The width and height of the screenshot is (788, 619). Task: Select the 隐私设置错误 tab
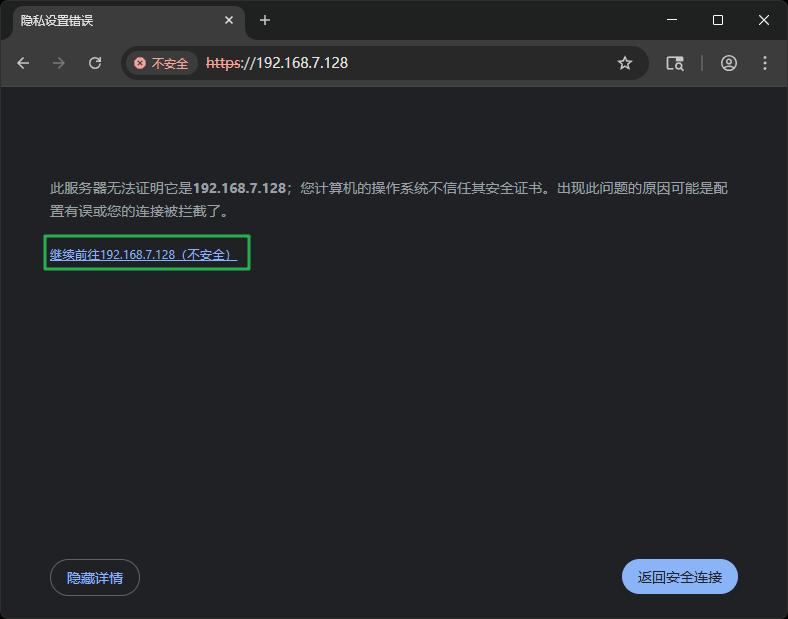click(110, 20)
